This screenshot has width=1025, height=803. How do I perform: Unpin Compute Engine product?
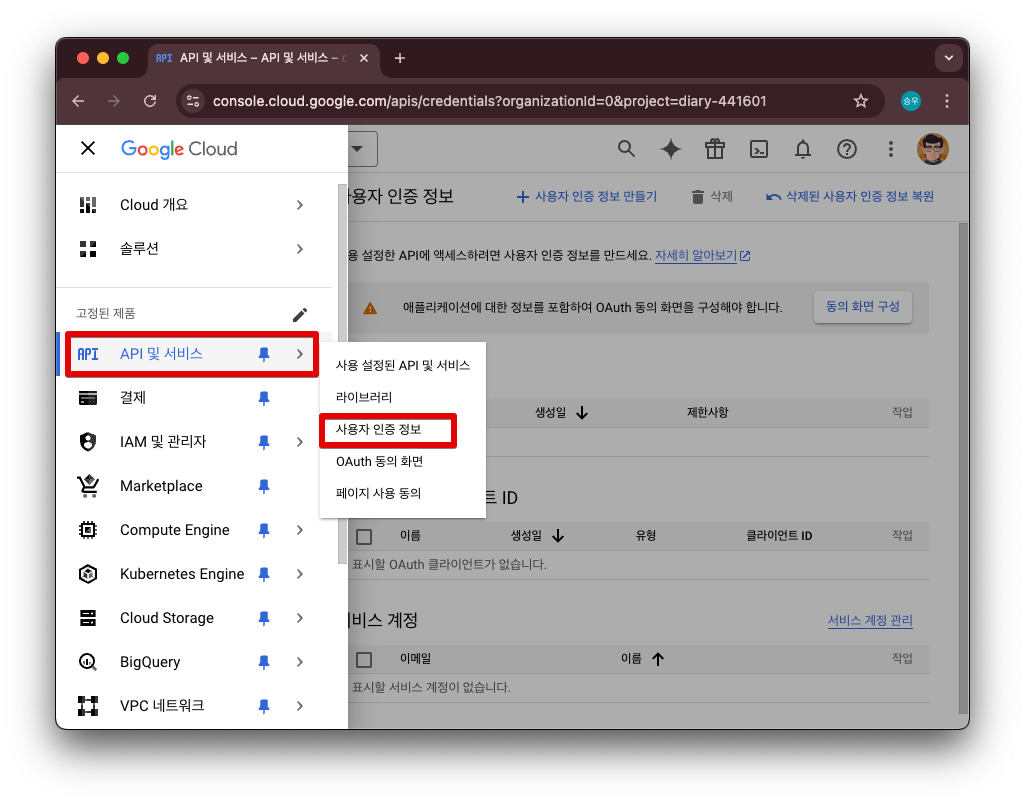tap(264, 530)
